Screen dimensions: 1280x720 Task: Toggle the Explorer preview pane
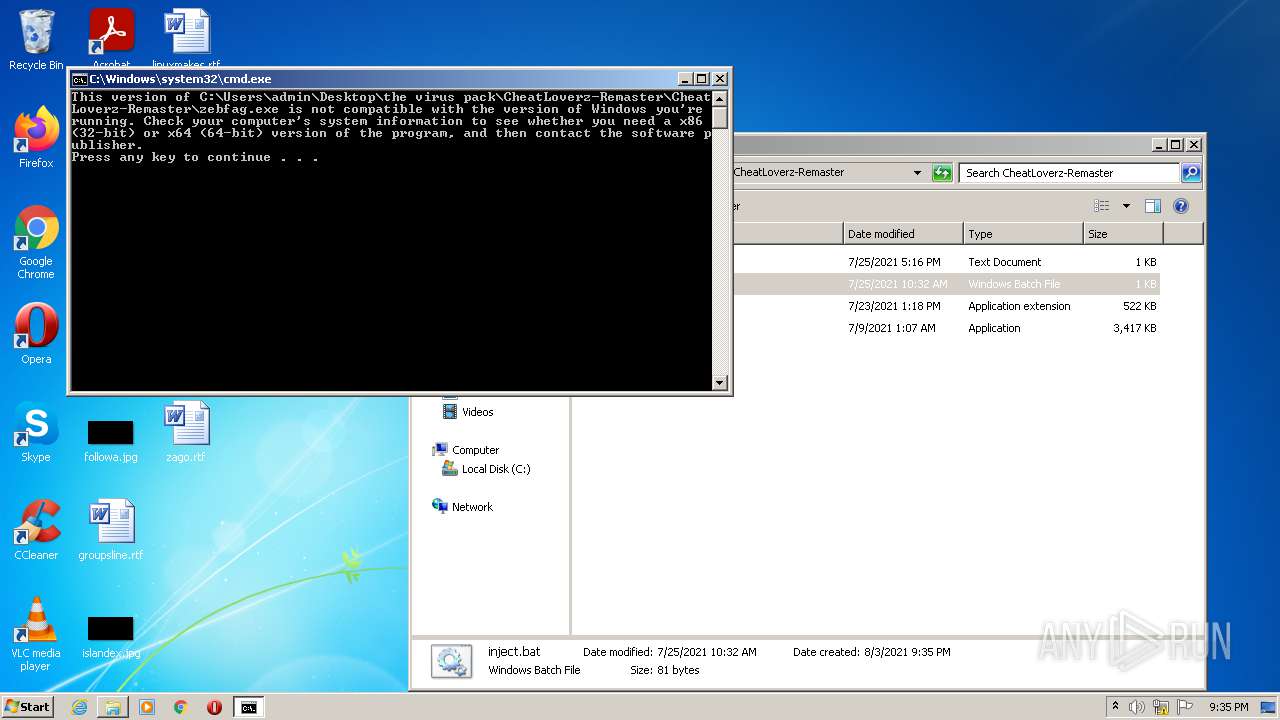click(x=1153, y=206)
